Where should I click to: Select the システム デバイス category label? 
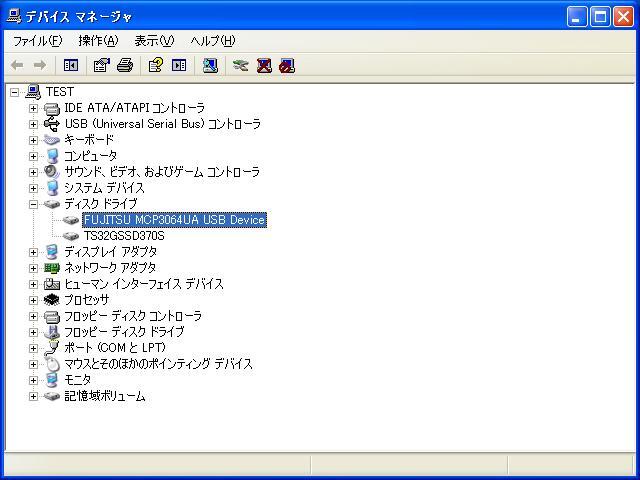(x=104, y=188)
